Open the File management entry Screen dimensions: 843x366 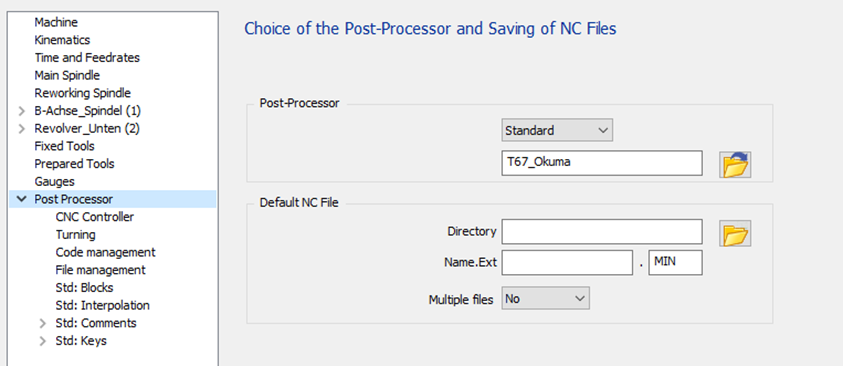101,270
